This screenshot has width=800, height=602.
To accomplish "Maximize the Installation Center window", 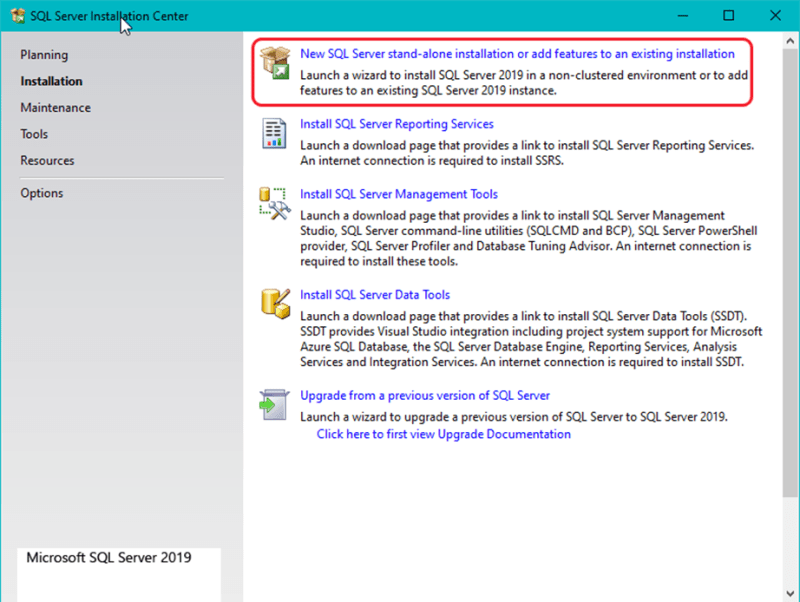I will coord(729,16).
